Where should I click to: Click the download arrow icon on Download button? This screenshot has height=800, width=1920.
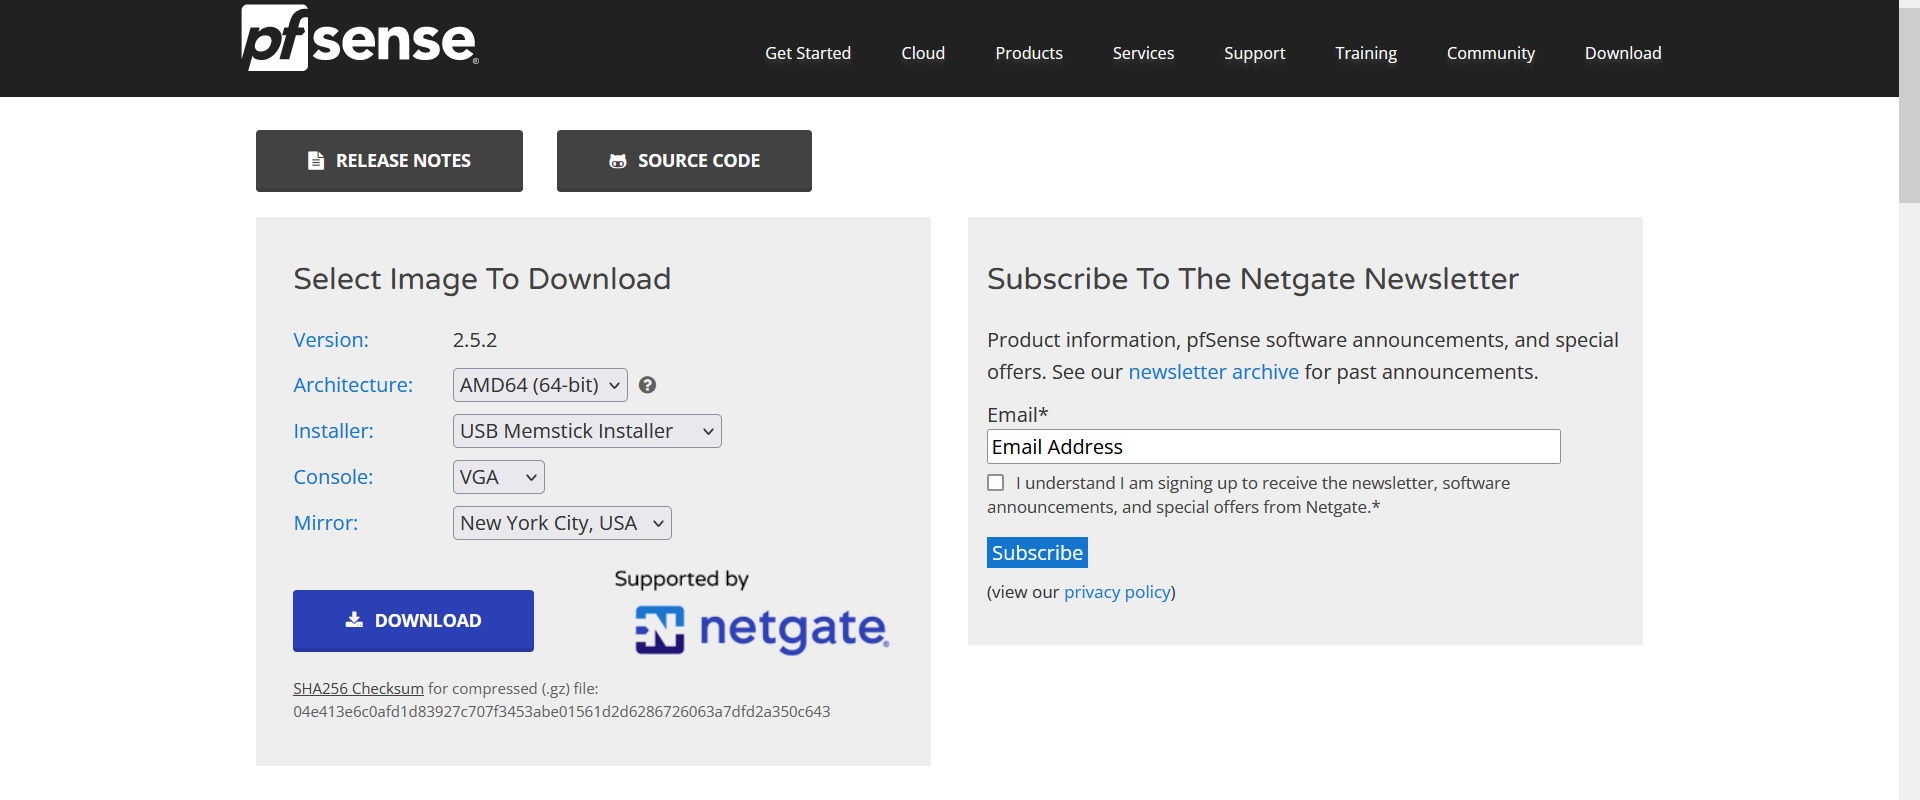coord(354,620)
